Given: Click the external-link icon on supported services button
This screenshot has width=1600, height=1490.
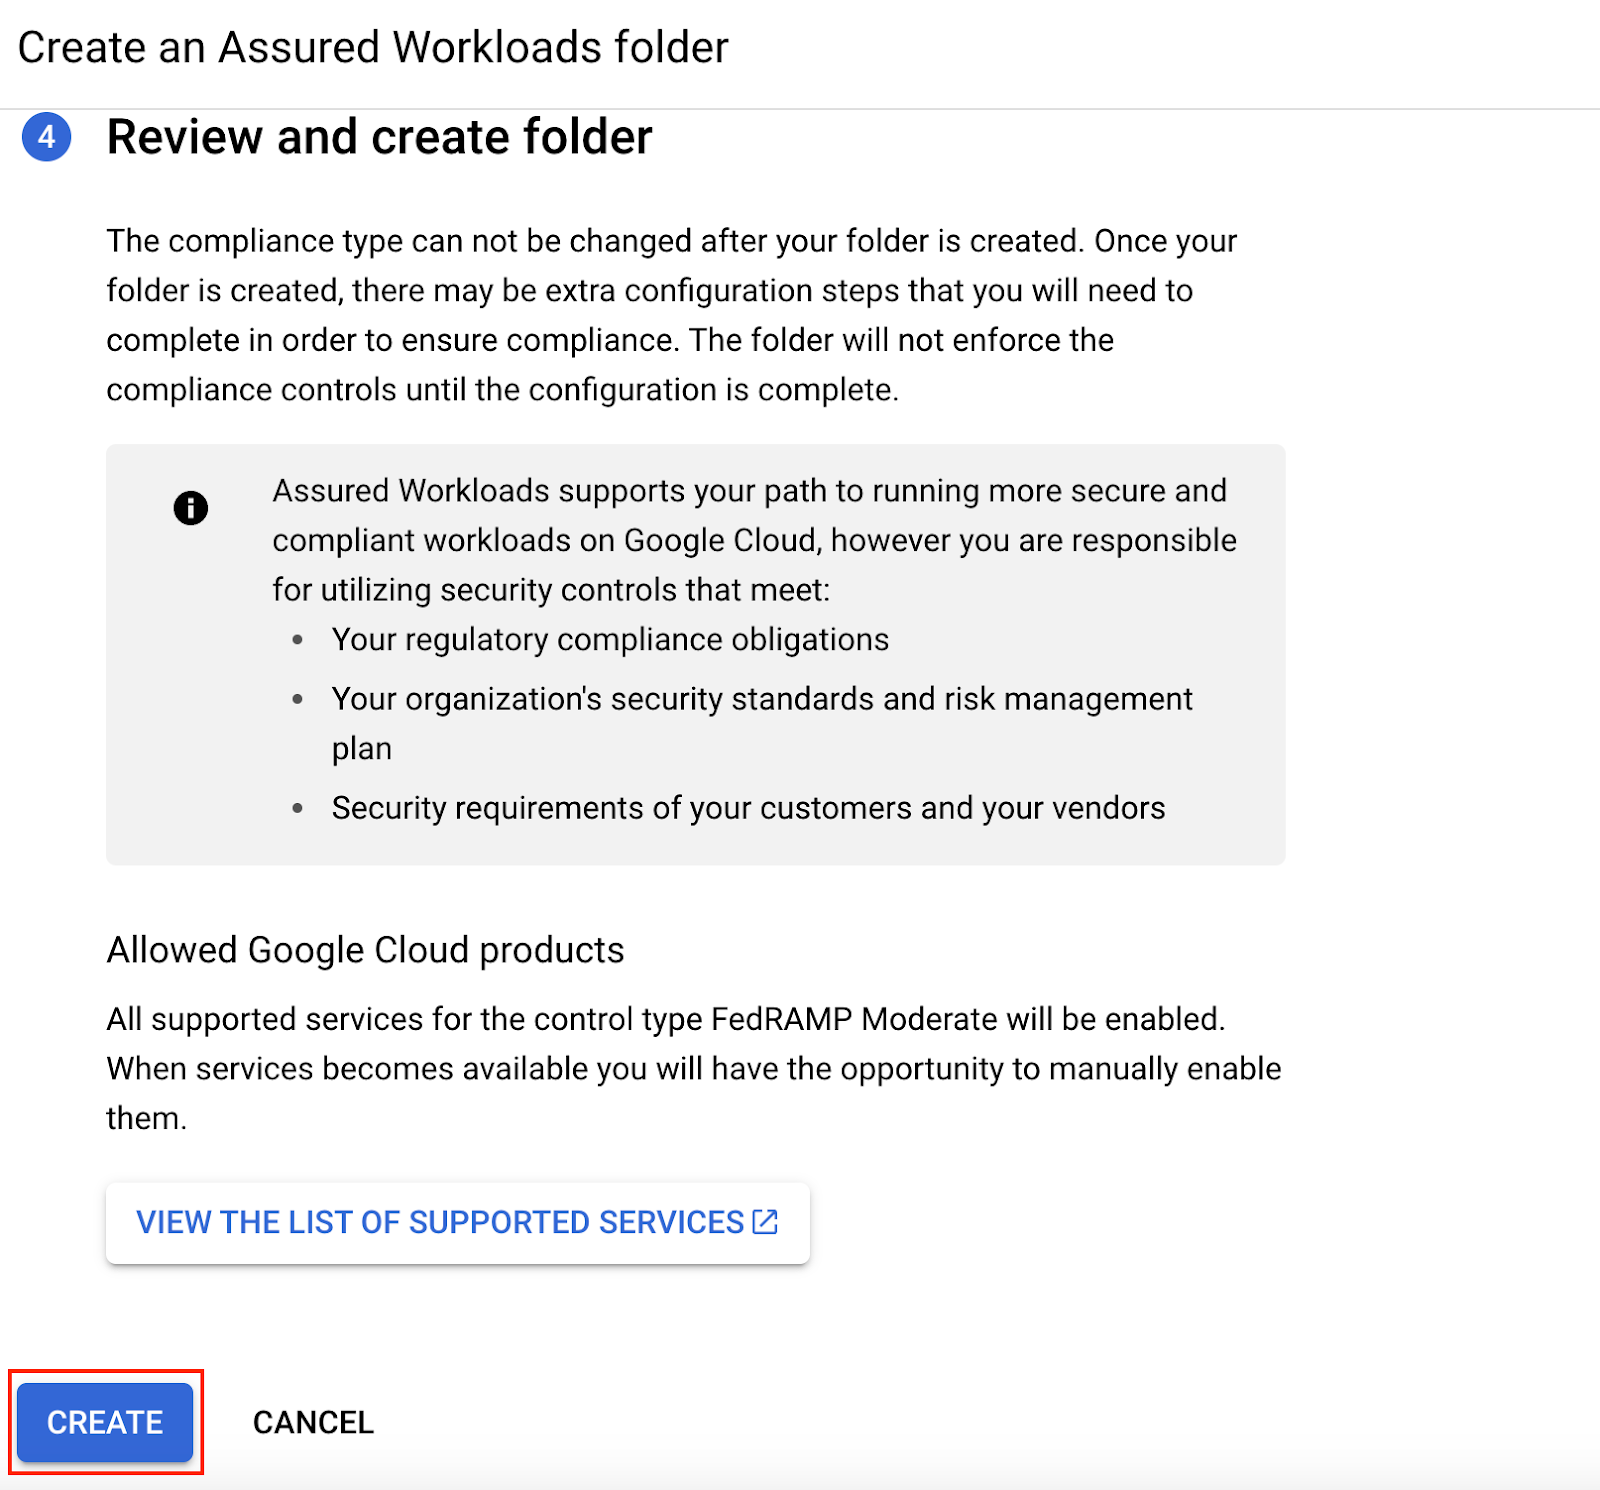Looking at the screenshot, I should [x=765, y=1222].
